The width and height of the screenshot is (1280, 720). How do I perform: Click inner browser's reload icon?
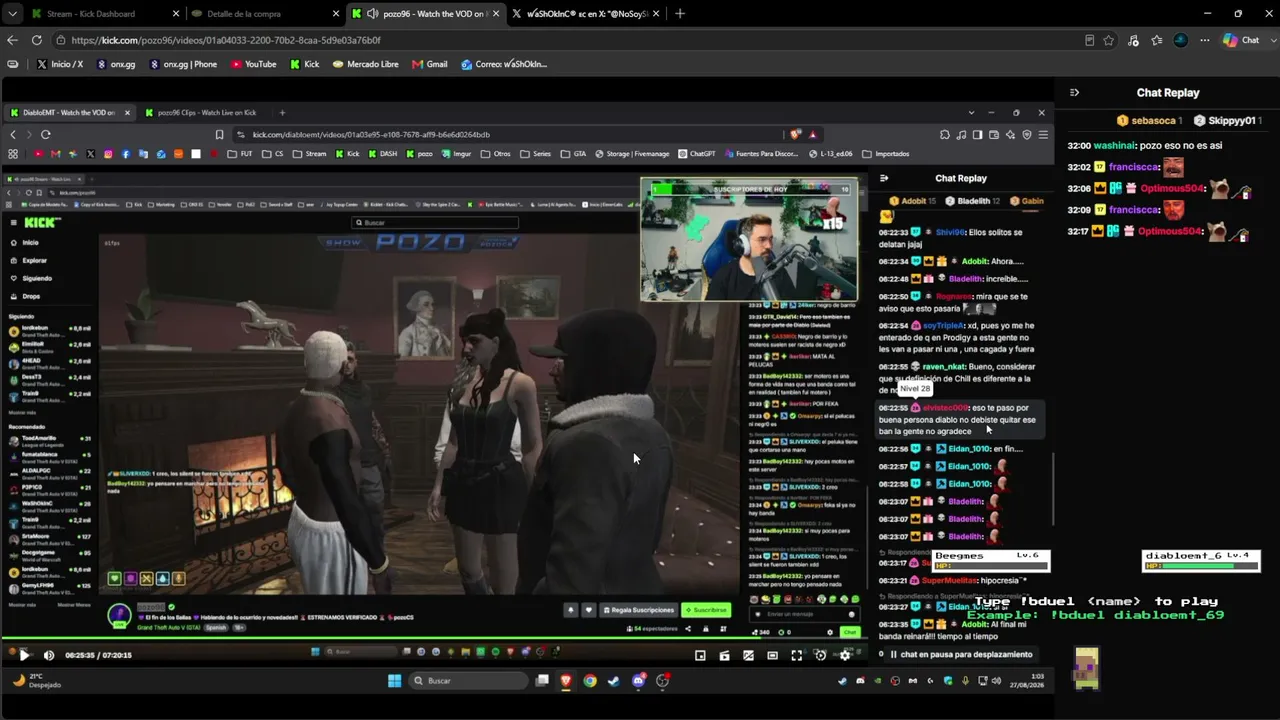(x=46, y=134)
